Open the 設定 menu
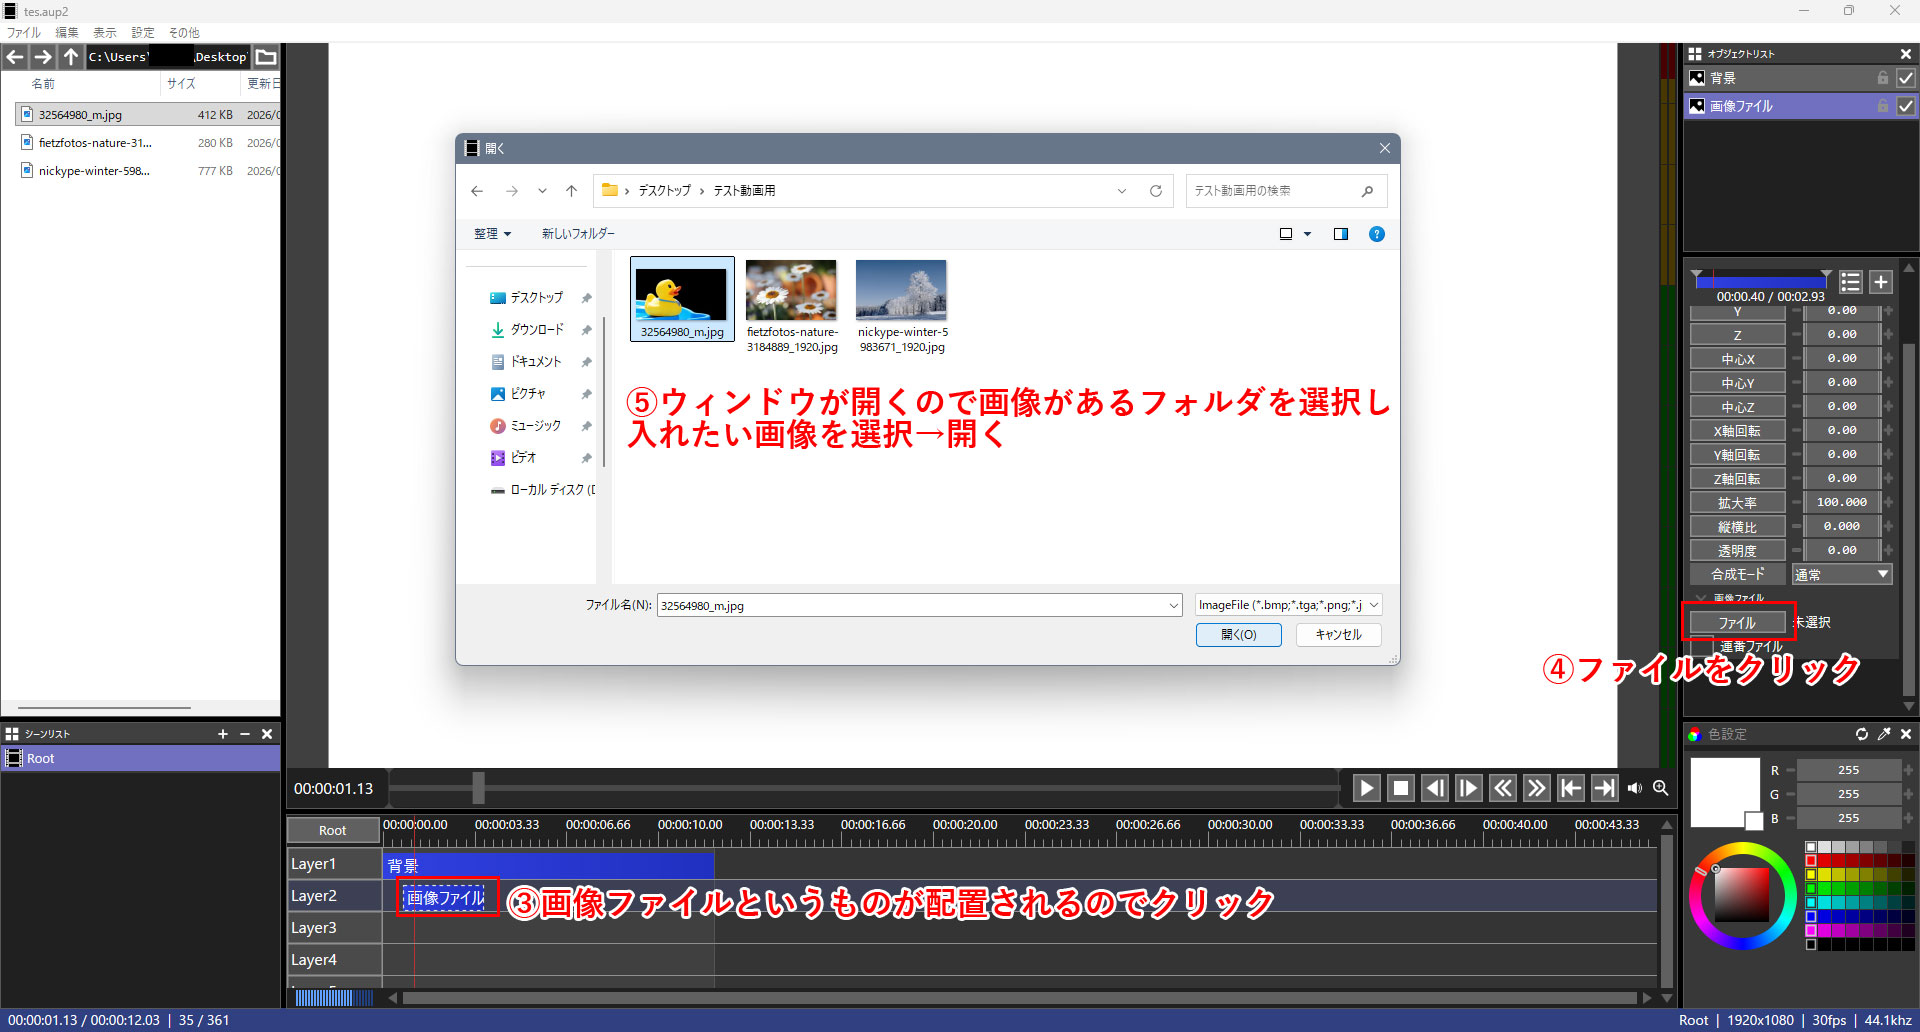Screen dimensions: 1920x1032 click(x=143, y=33)
